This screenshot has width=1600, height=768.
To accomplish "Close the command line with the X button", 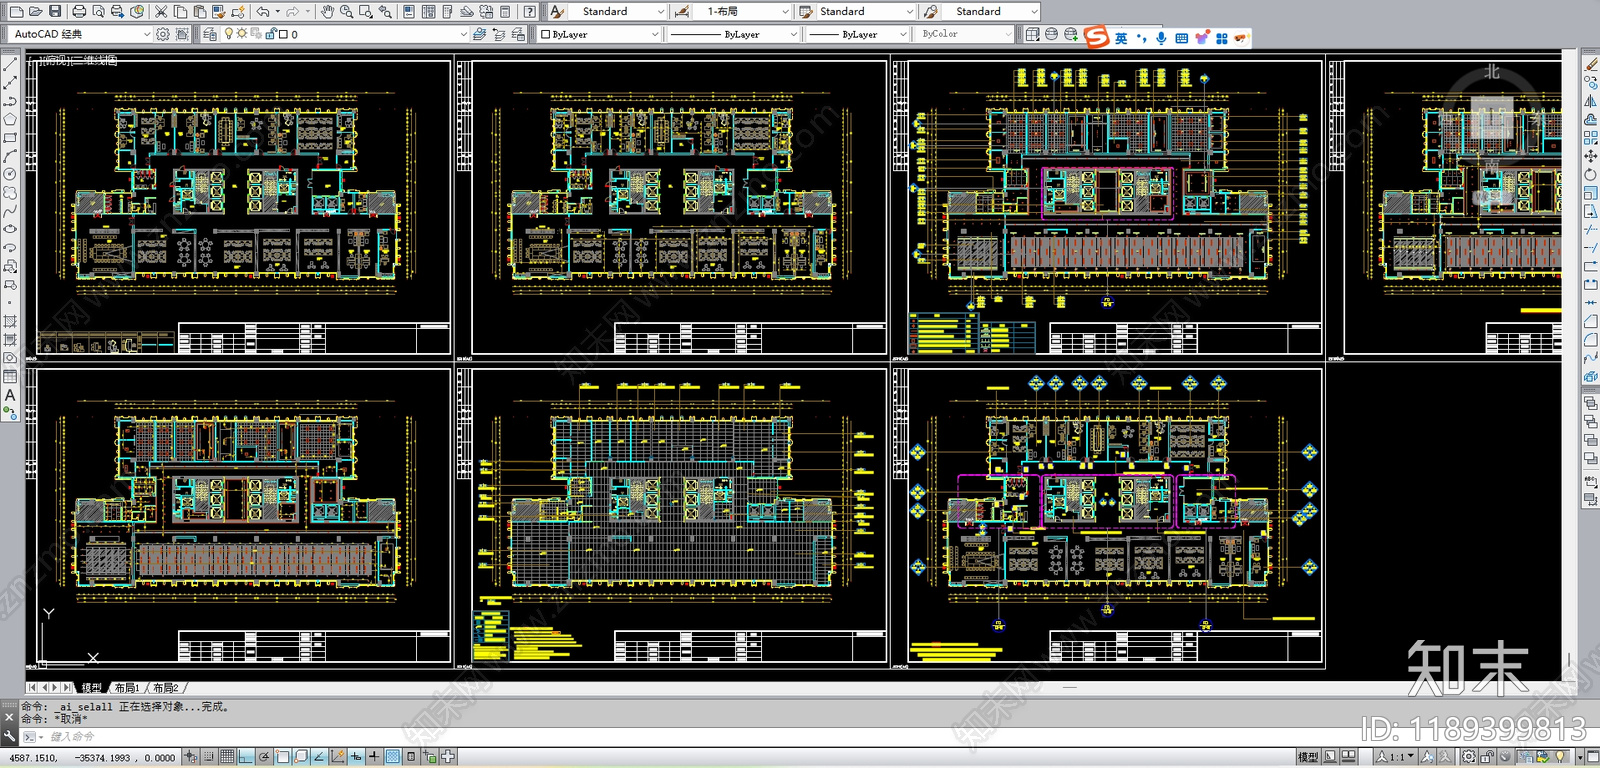I will tap(9, 717).
